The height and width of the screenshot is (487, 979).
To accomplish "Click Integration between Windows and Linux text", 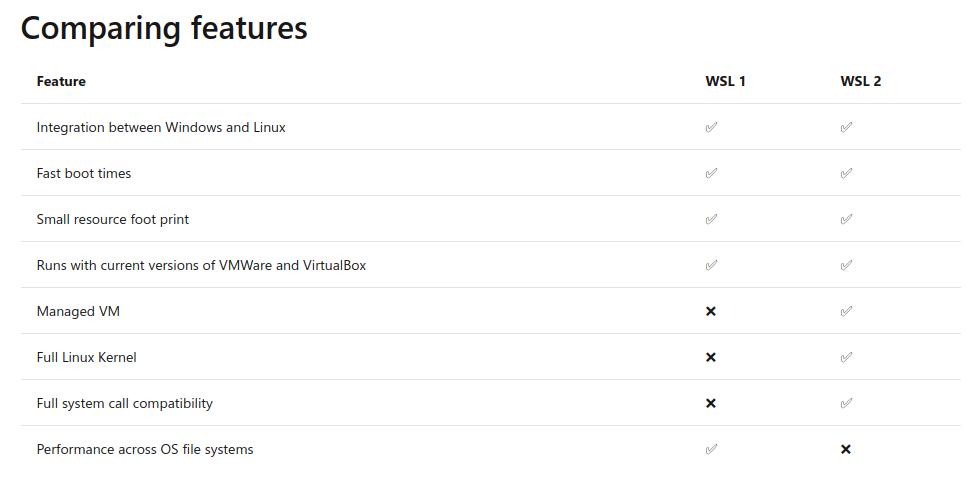I will pyautogui.click(x=161, y=127).
